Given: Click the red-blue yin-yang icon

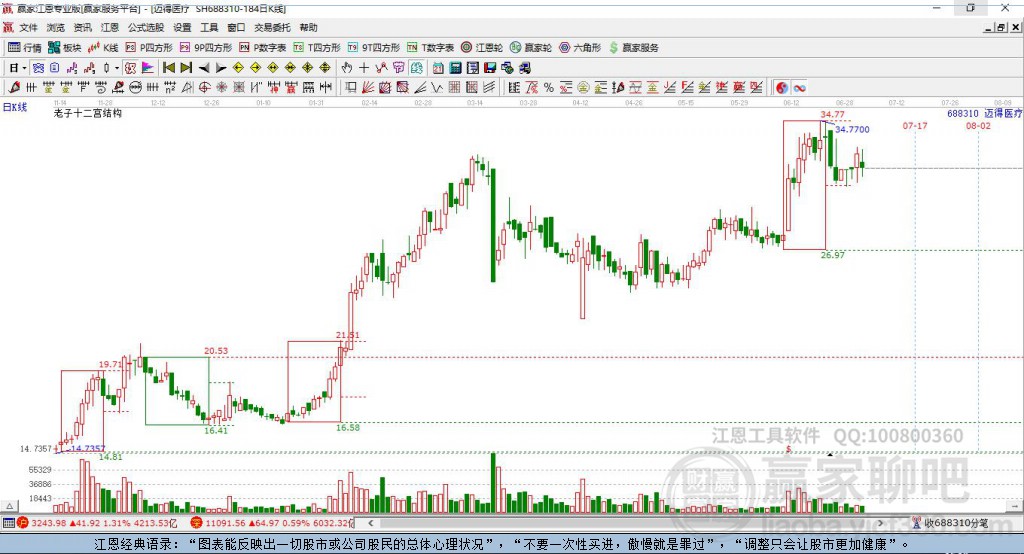Looking at the screenshot, I should point(782,88).
